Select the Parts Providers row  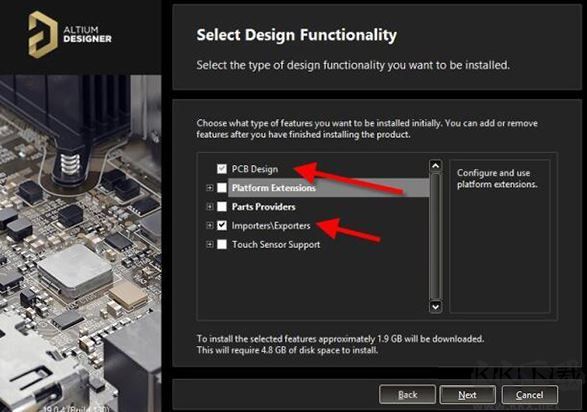264,207
